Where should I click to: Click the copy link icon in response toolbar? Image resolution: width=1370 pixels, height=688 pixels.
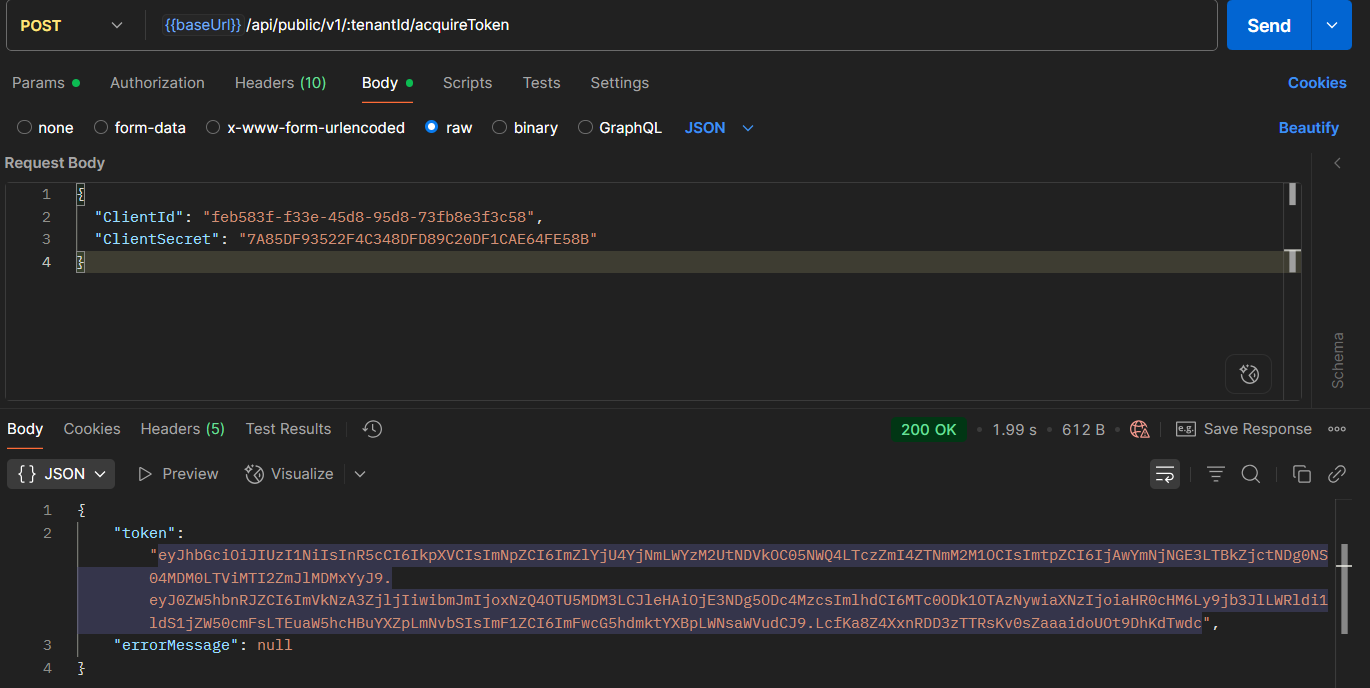pos(1337,474)
